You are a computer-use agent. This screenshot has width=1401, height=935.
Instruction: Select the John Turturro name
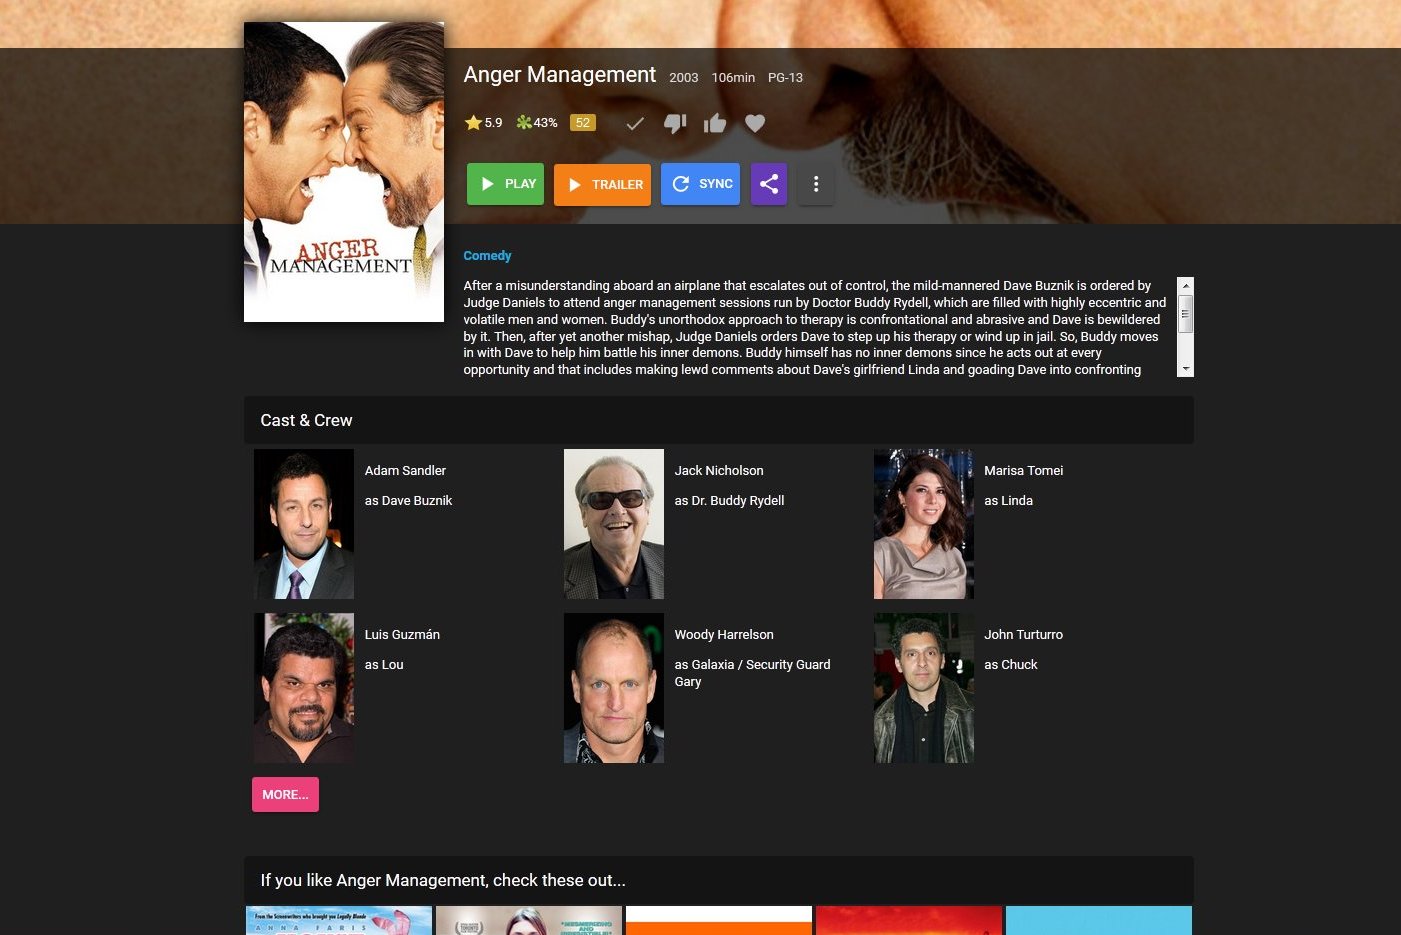[x=1024, y=635]
